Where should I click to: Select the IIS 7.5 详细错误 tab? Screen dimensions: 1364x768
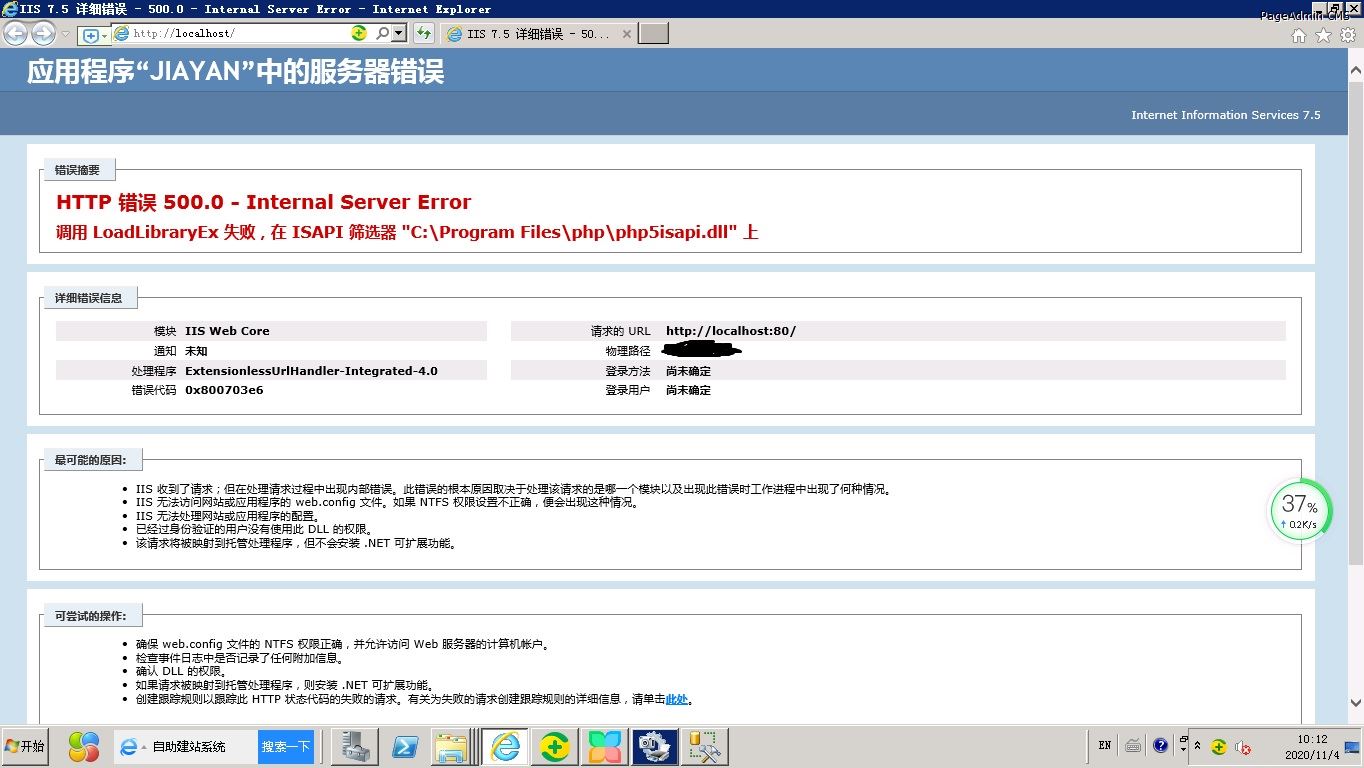(x=538, y=34)
